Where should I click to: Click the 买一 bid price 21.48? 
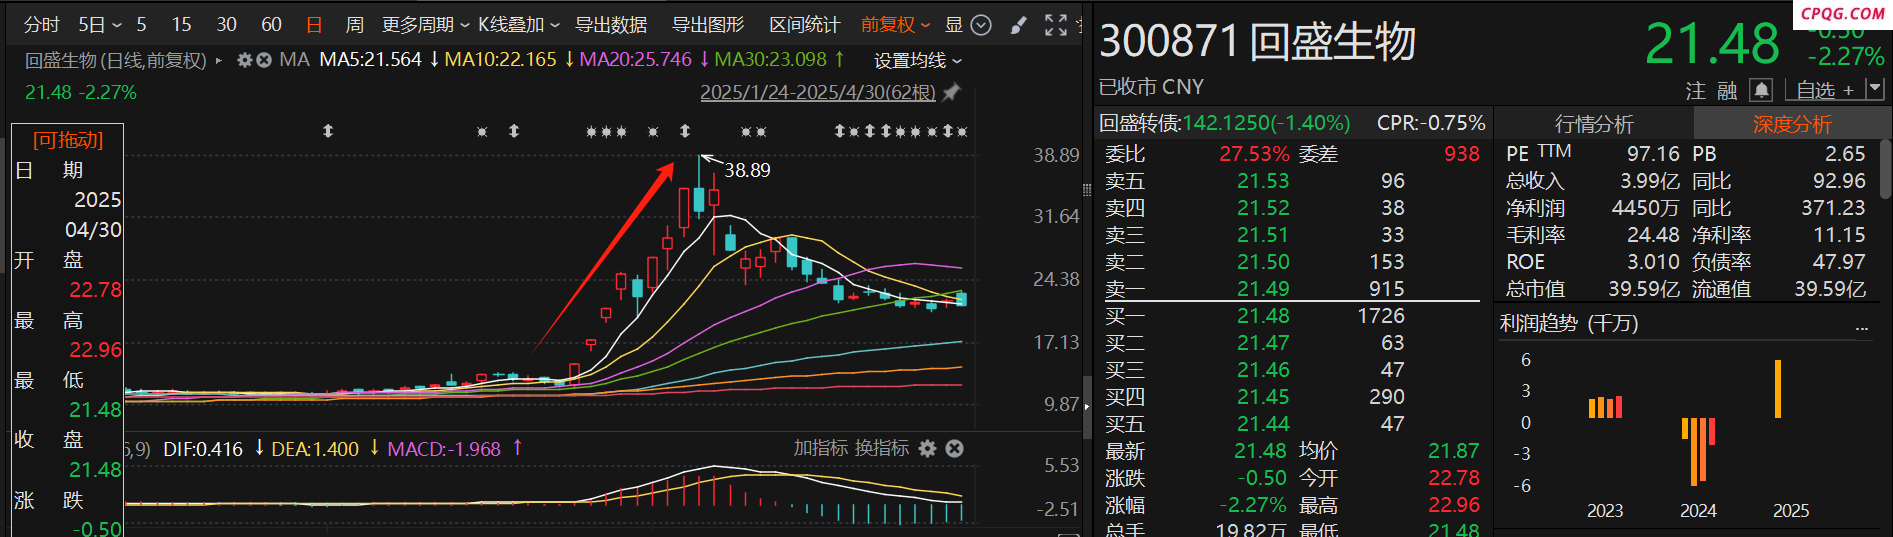[1263, 316]
